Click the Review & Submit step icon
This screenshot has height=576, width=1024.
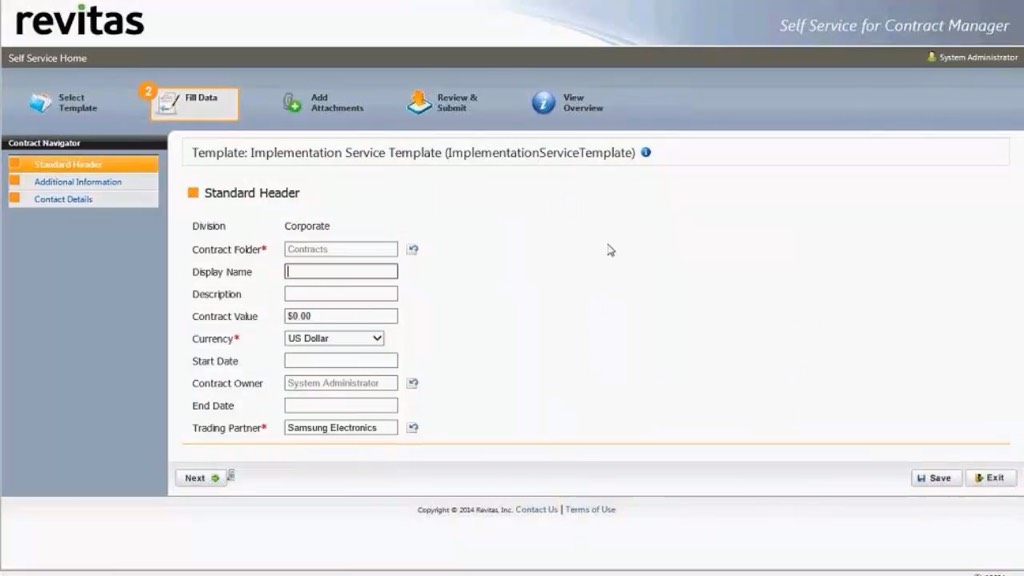419,103
